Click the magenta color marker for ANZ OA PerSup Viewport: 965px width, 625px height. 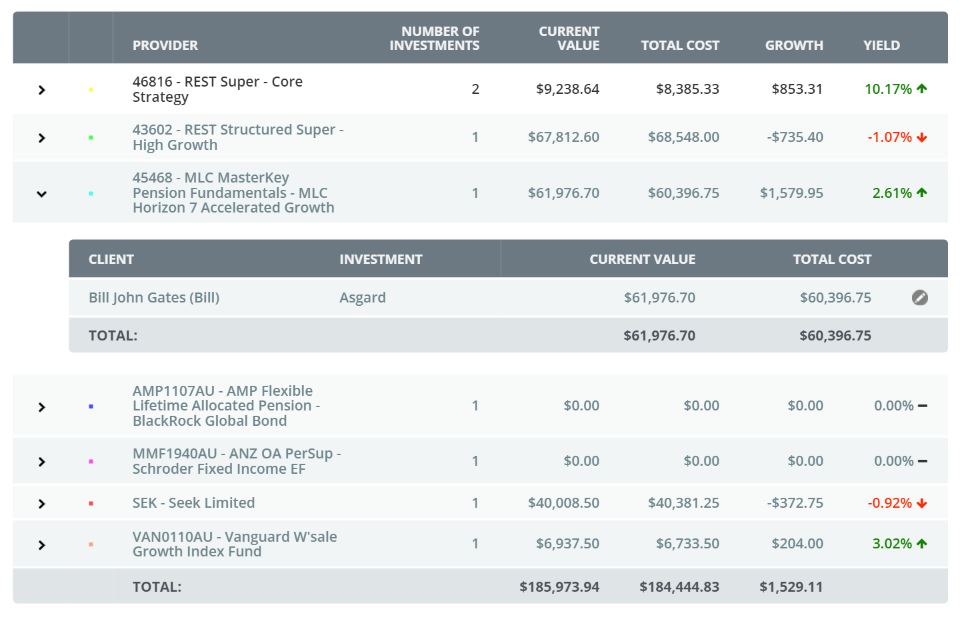[91, 462]
